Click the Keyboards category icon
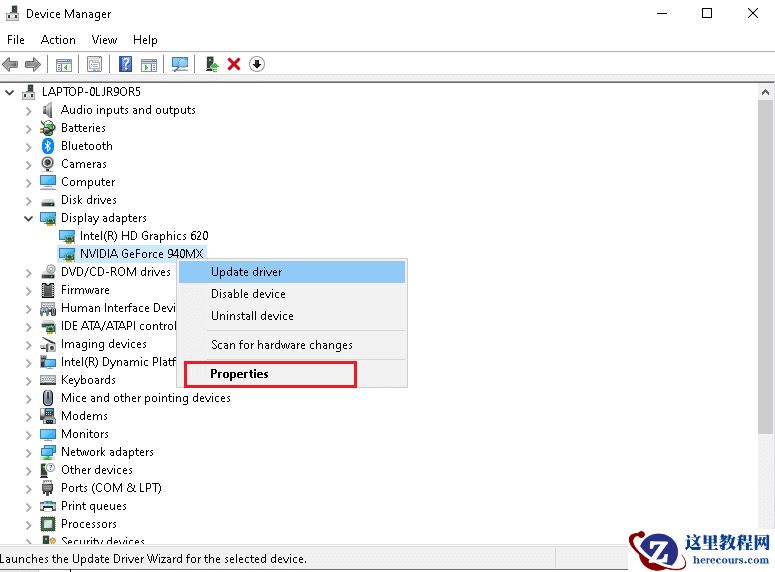This screenshot has width=775, height=572. click(x=48, y=380)
